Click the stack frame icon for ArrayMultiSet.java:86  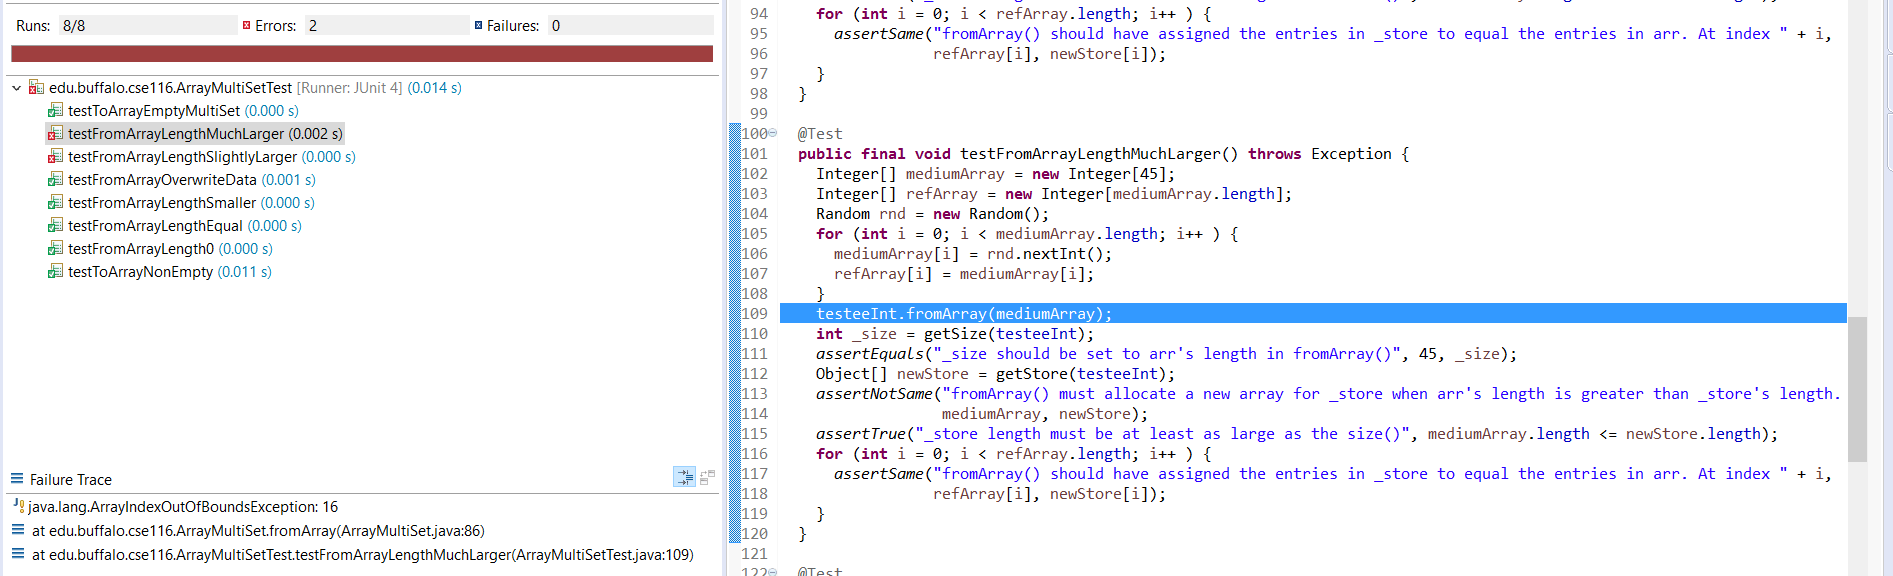coord(17,530)
